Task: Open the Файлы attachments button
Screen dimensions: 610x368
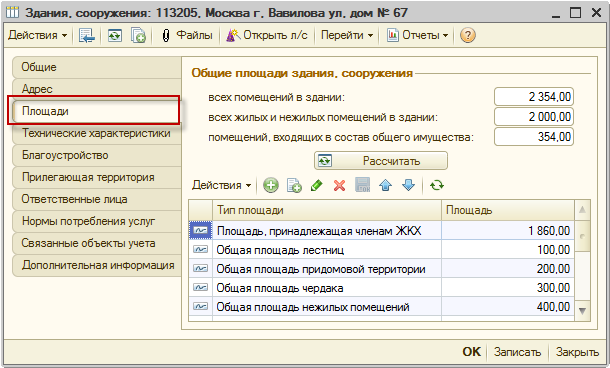Action: point(187,35)
